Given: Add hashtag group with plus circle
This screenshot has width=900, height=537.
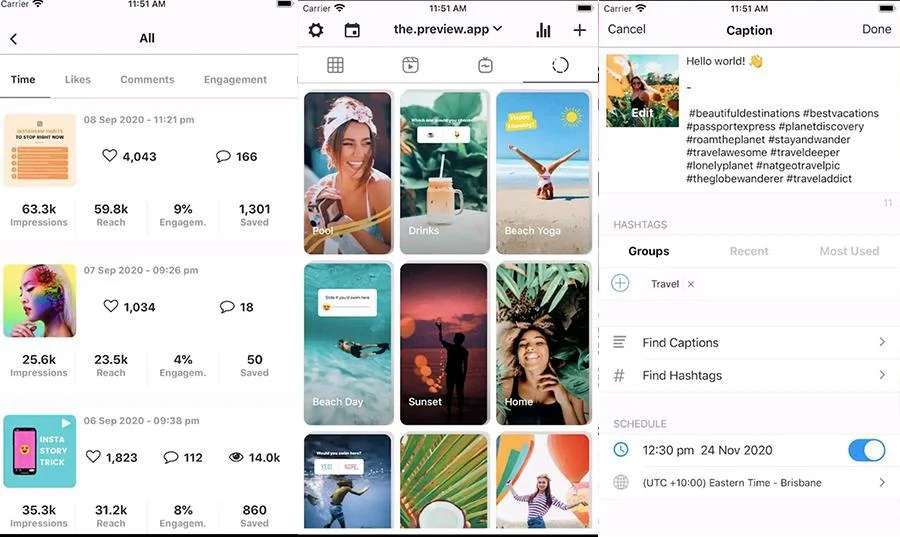Looking at the screenshot, I should point(620,283).
